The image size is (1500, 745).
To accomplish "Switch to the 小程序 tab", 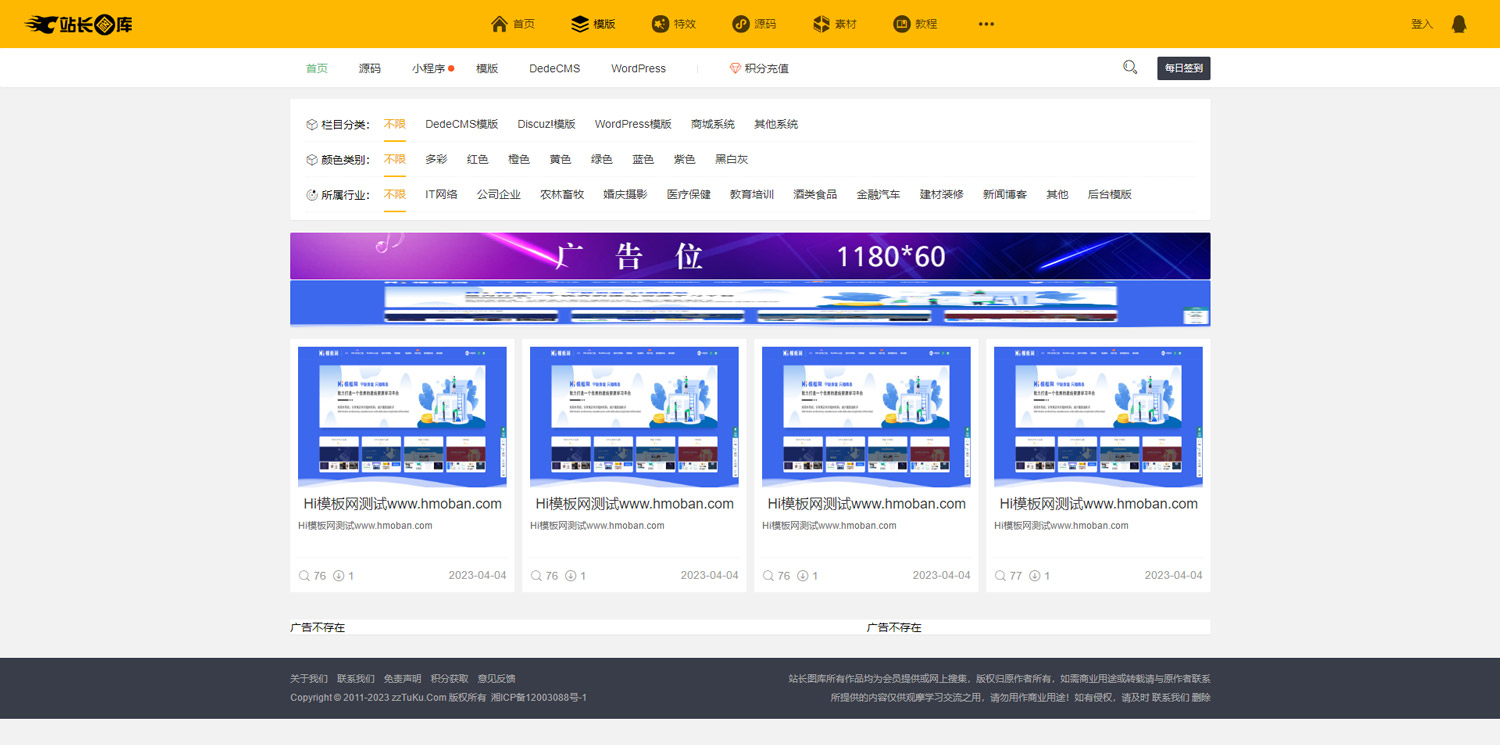I will pyautogui.click(x=428, y=68).
